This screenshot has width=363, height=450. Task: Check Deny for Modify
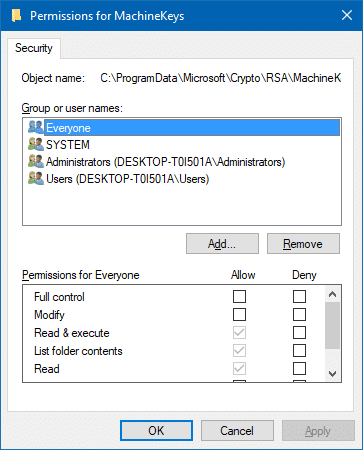tap(299, 314)
